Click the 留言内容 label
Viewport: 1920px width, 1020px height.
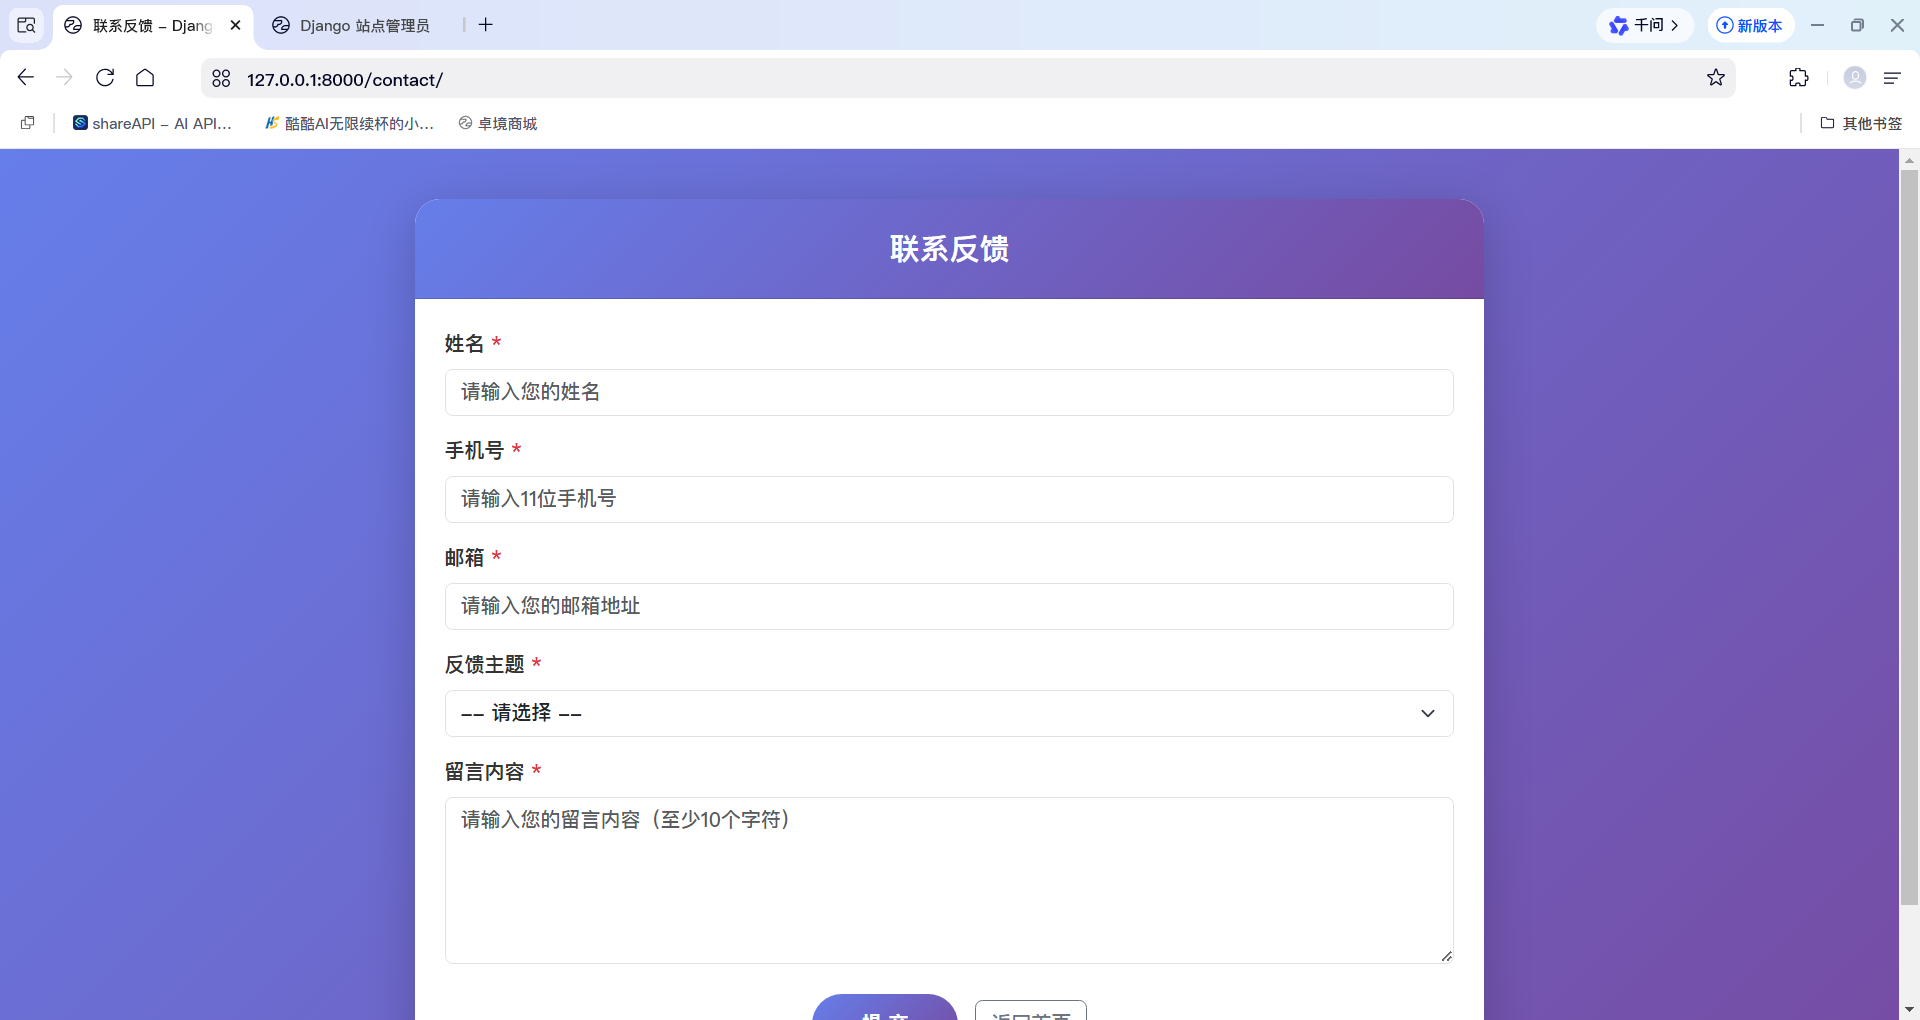(x=484, y=771)
